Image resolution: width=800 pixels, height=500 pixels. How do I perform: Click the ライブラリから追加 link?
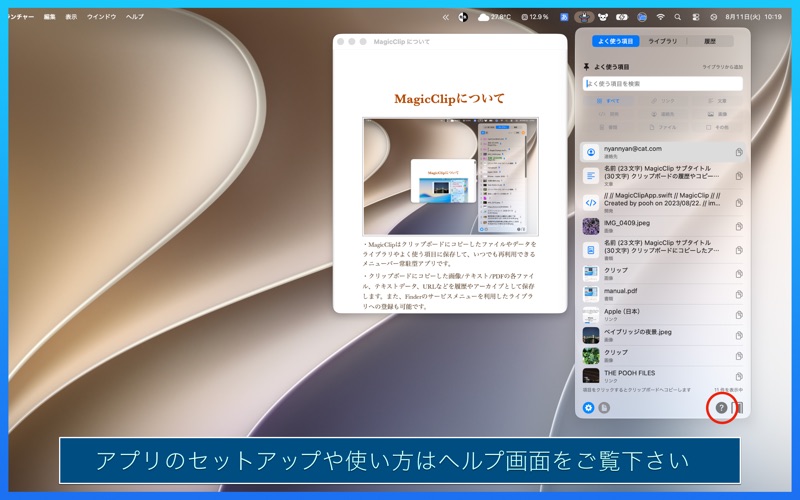point(722,67)
